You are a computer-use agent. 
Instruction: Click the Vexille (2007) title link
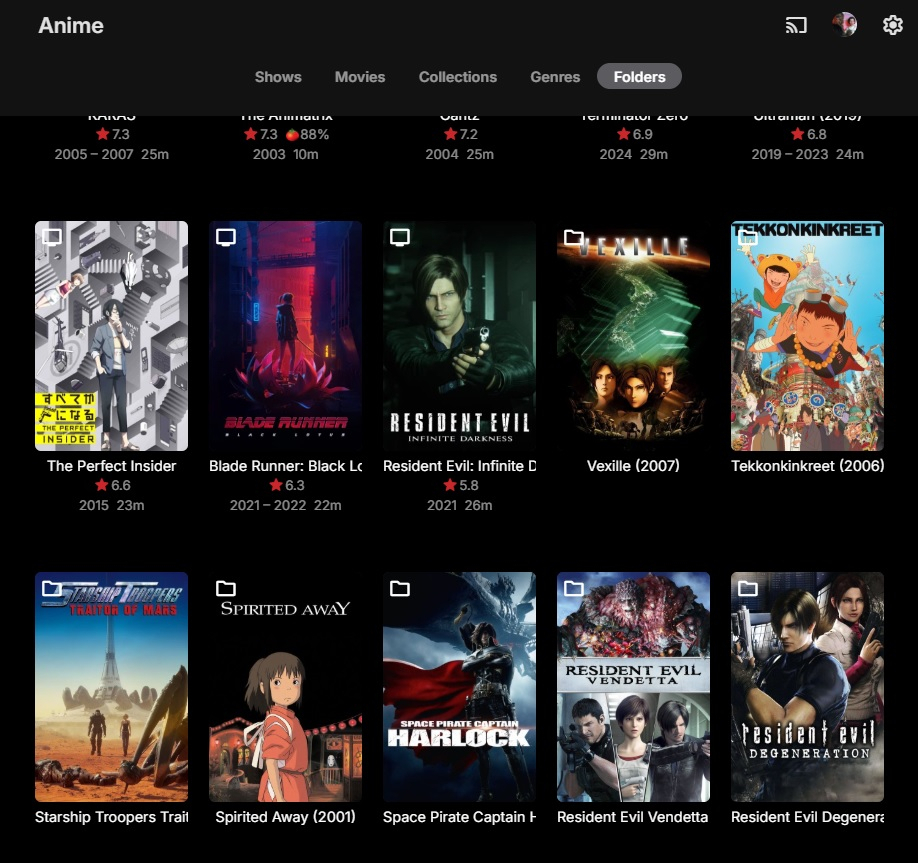coord(633,466)
